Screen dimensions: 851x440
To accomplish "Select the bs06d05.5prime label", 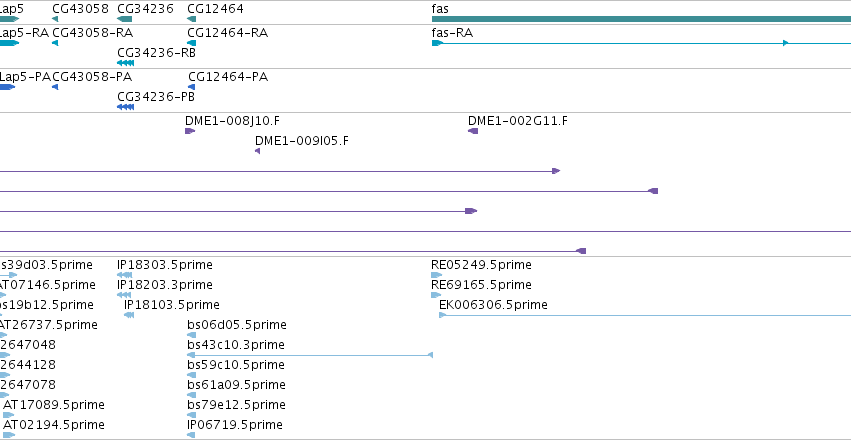I will (x=237, y=324).
